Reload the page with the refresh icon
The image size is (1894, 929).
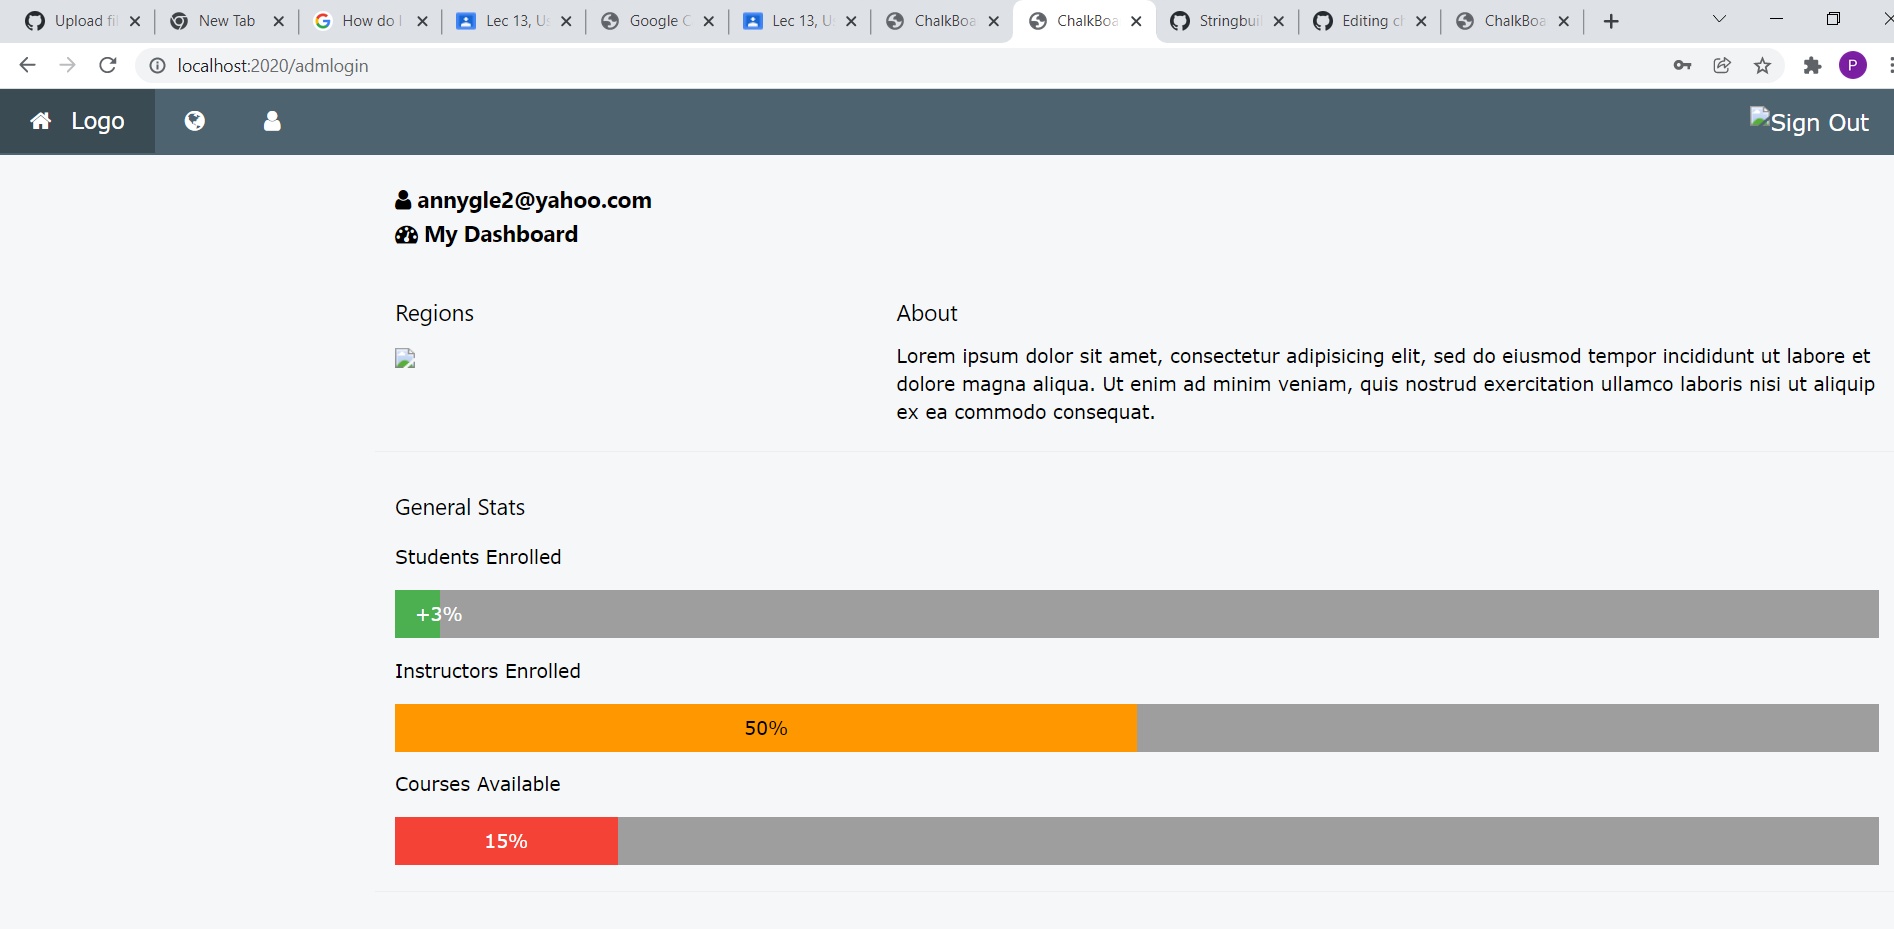click(x=108, y=65)
